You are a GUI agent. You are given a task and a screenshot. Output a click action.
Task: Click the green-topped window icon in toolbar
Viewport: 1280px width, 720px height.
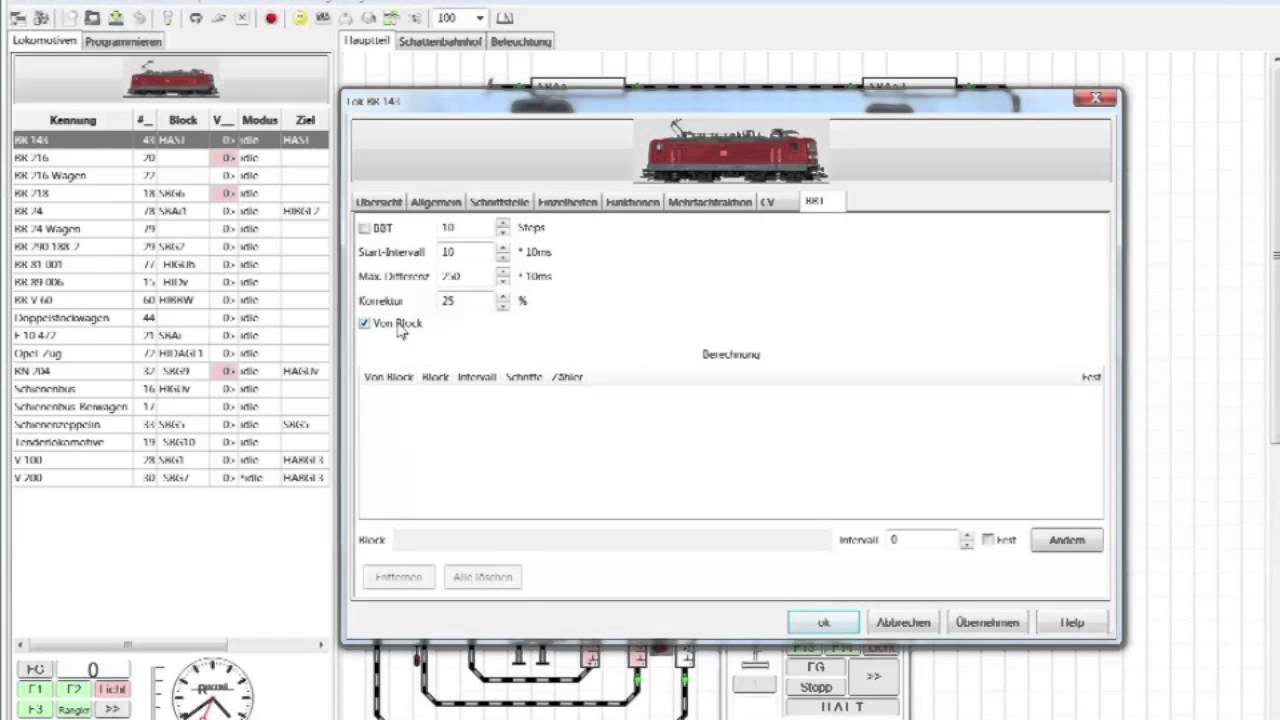[392, 18]
